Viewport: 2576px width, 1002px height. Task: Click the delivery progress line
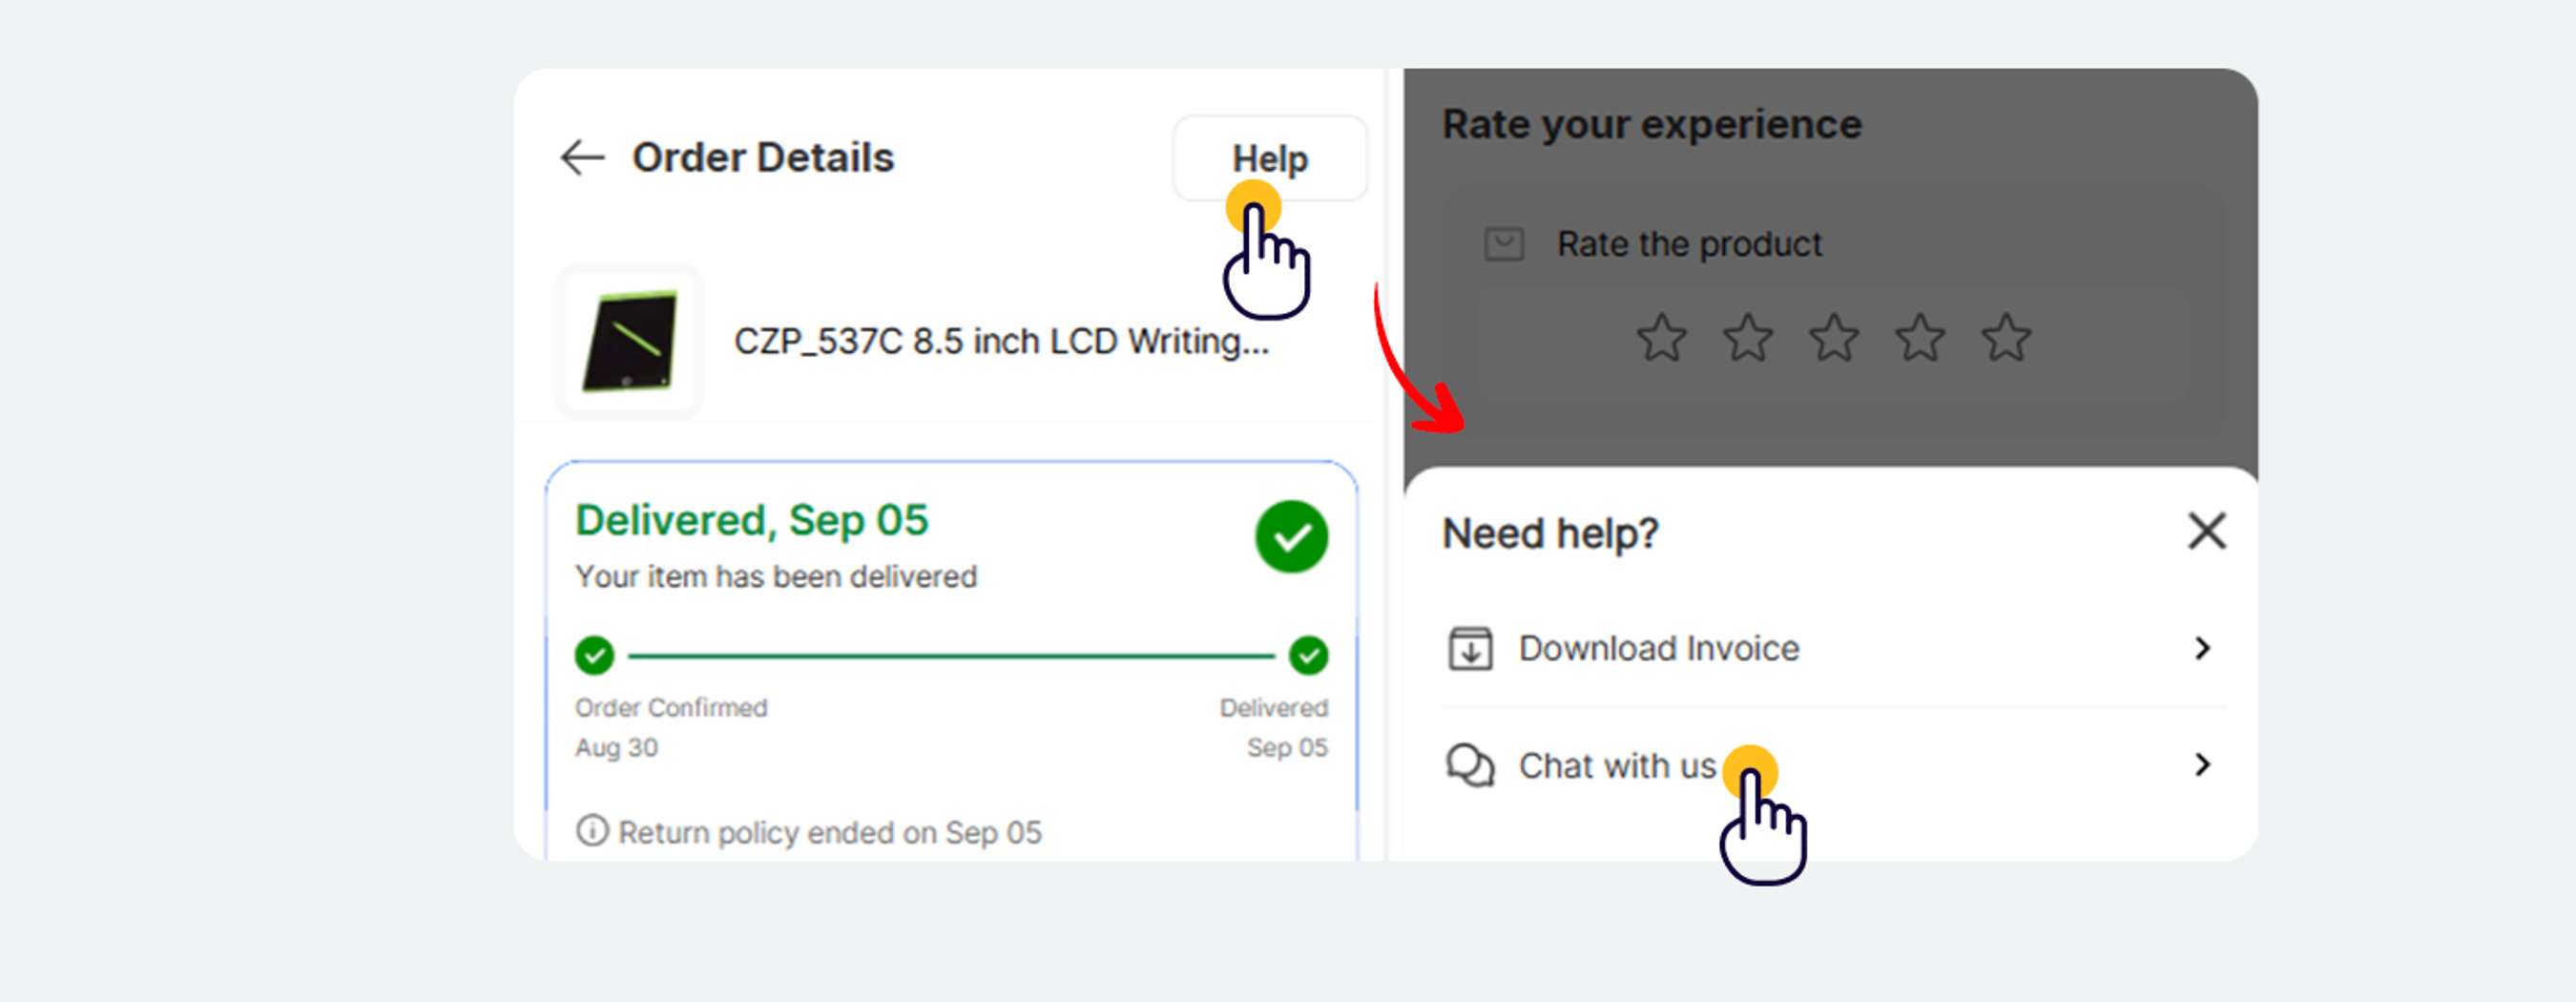(x=950, y=656)
